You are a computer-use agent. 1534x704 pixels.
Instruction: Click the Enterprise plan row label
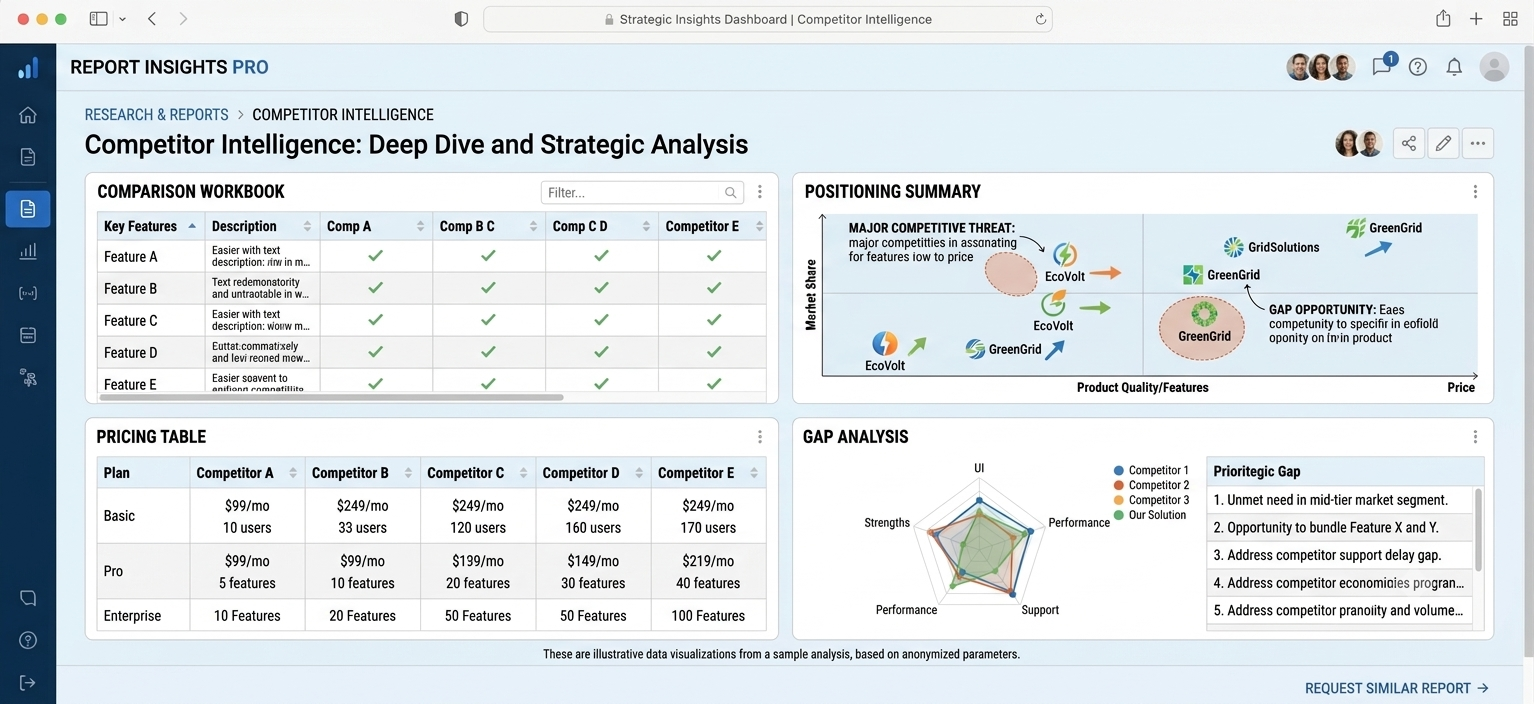click(132, 616)
